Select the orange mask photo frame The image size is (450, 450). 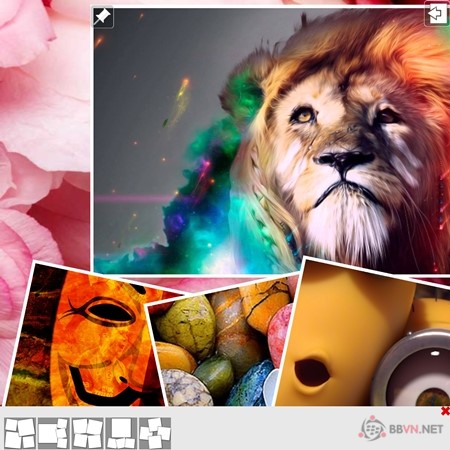[x=88, y=335]
